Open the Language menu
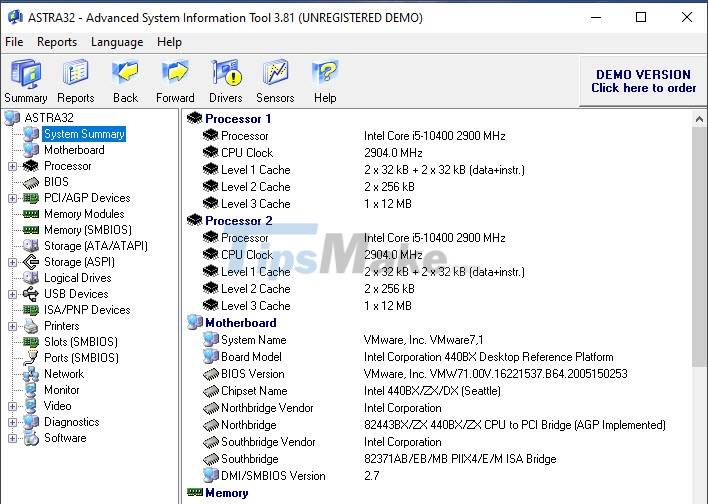Screen dimensions: 708x504 117,42
